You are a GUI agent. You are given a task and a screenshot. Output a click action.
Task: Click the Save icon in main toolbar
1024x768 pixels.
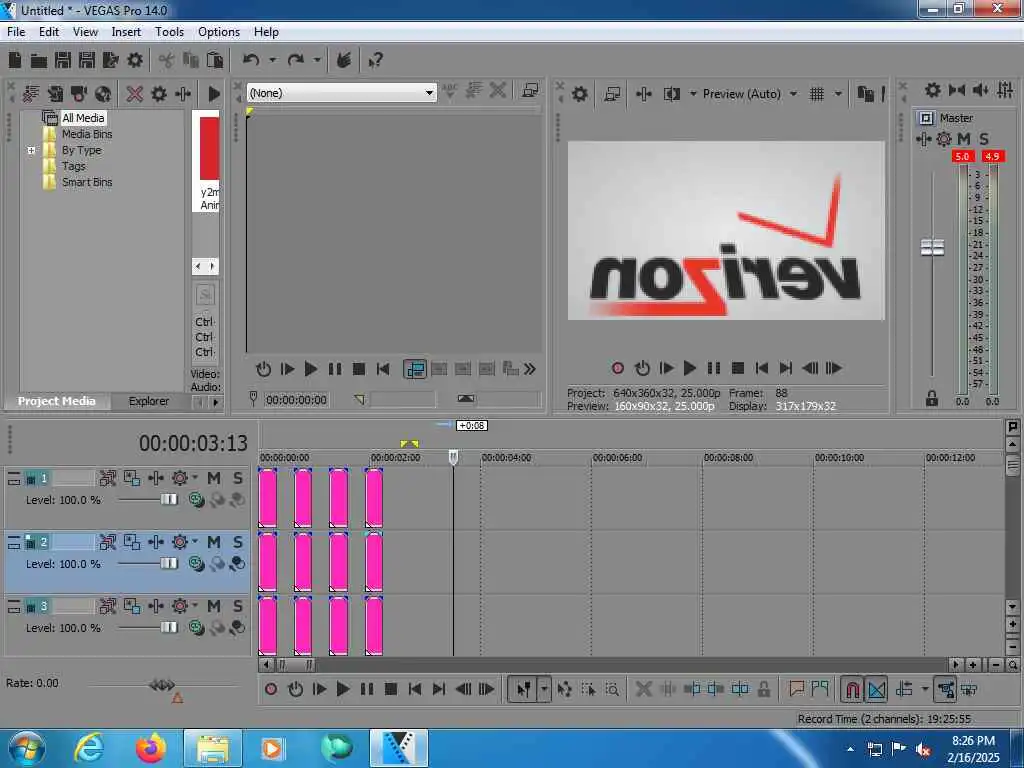pyautogui.click(x=63, y=61)
